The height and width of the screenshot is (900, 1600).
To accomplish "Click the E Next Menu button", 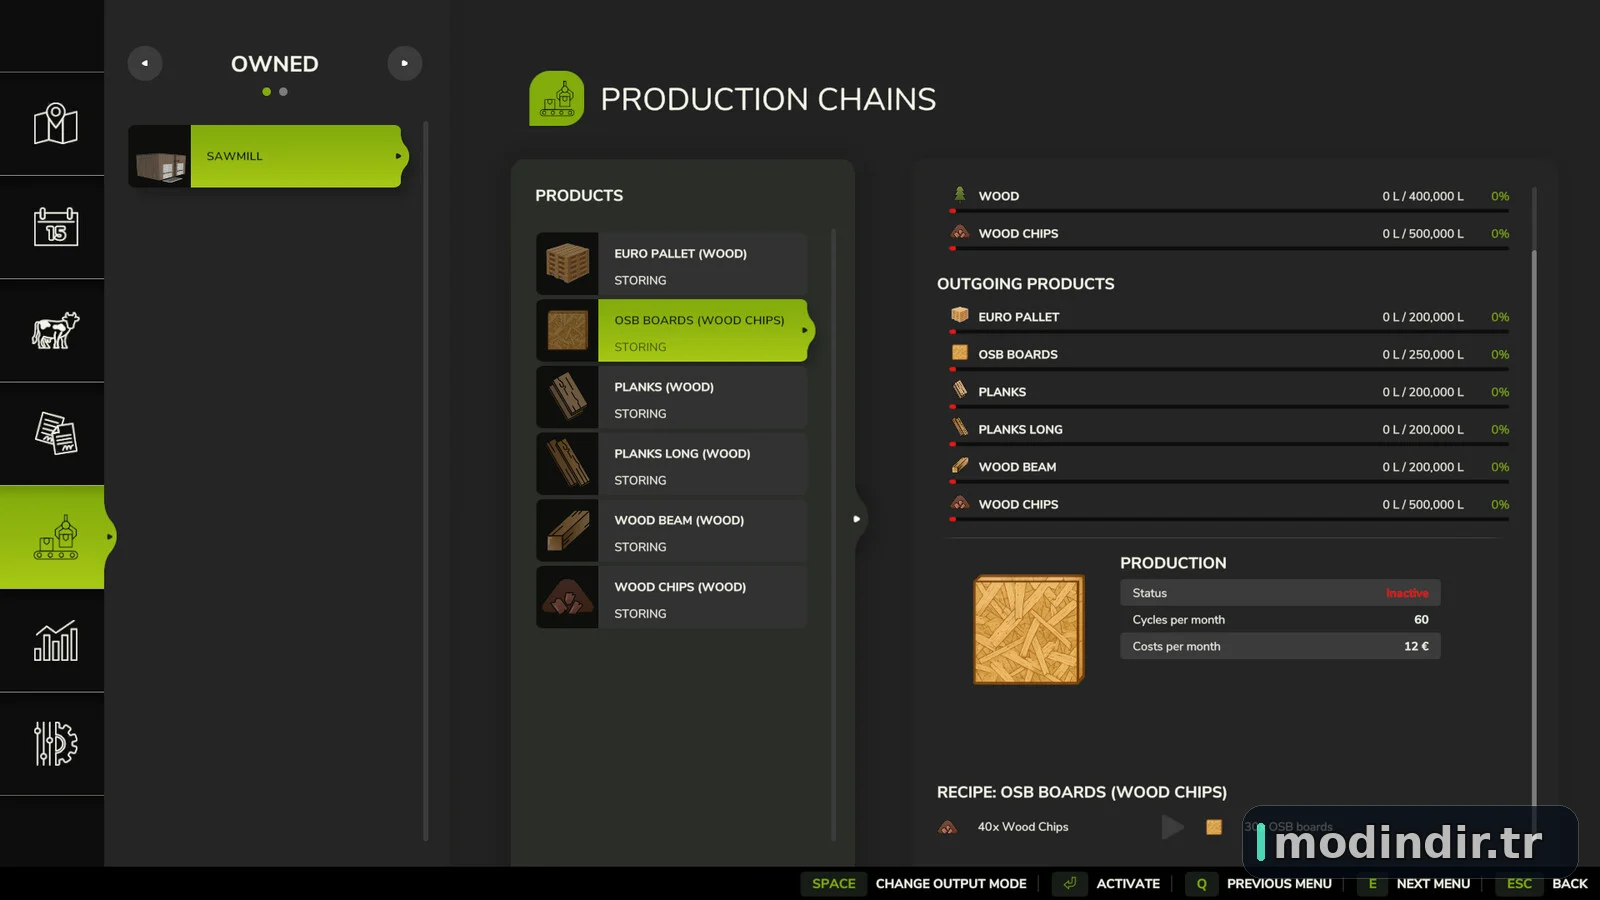I will tap(1415, 884).
